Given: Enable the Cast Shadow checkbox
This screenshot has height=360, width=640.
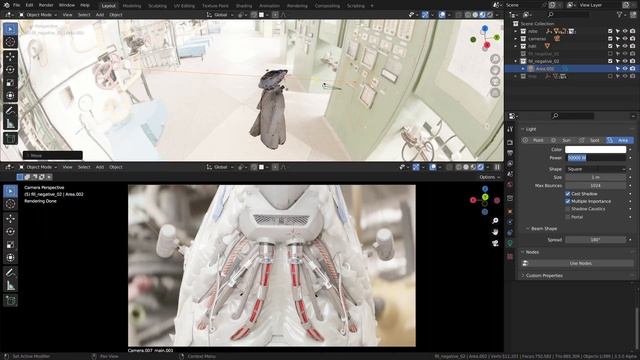Looking at the screenshot, I should (568, 194).
